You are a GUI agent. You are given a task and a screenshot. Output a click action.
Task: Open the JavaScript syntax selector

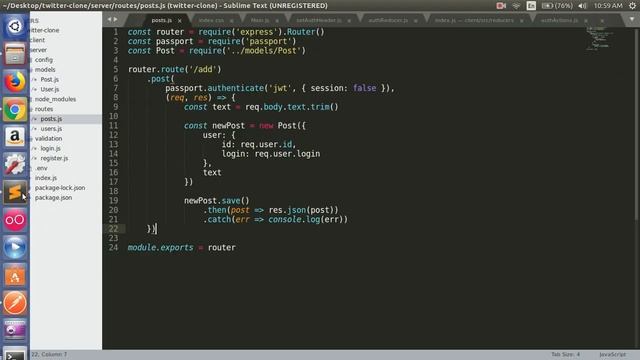click(612, 354)
